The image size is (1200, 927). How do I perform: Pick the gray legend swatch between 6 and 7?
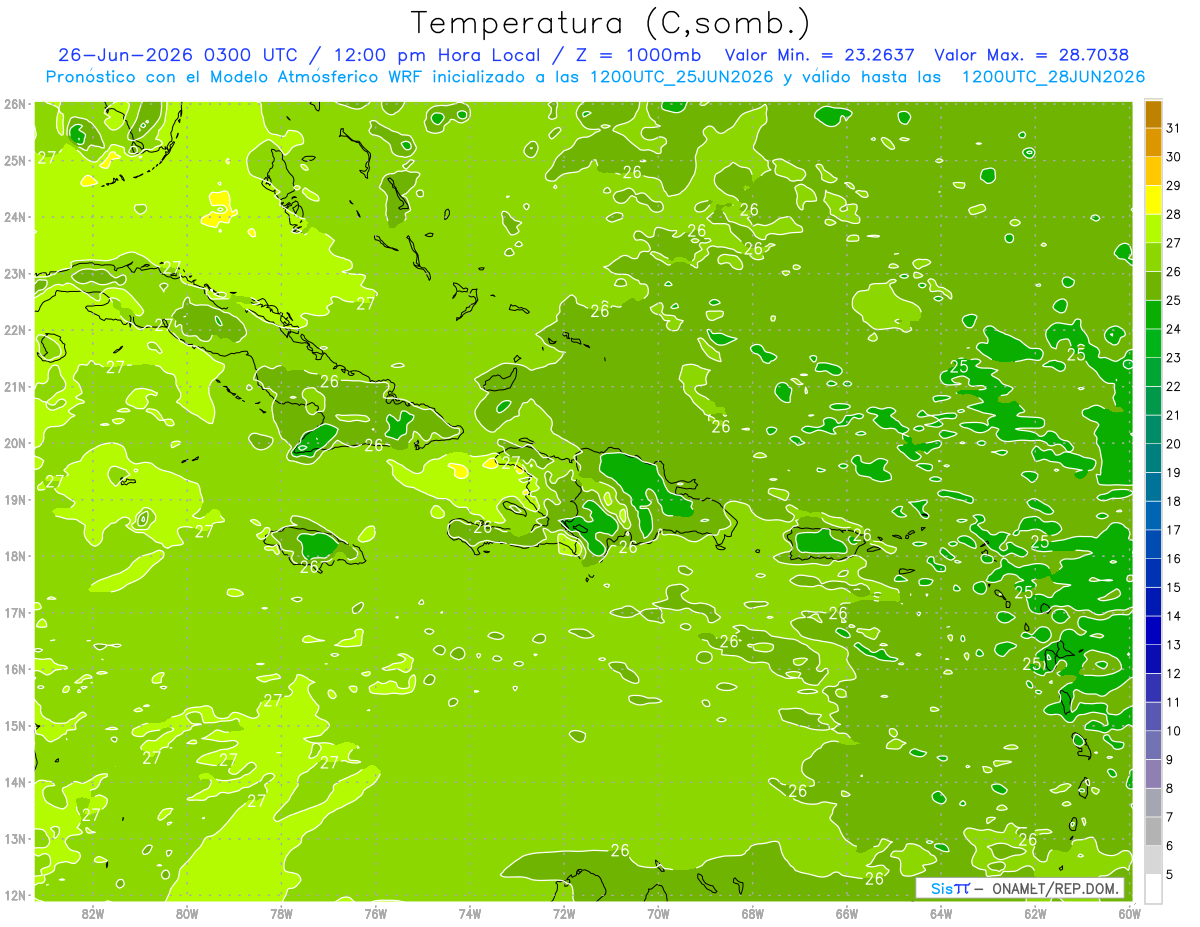1153,831
